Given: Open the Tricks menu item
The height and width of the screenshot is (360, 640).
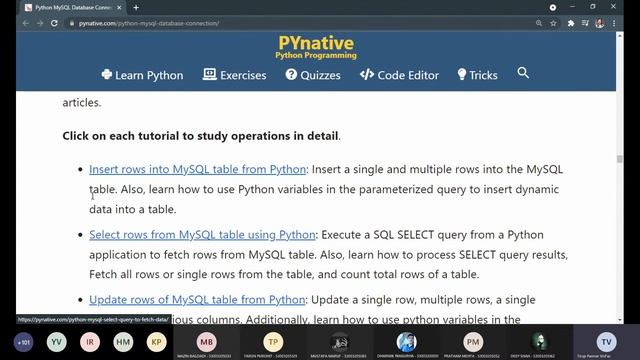Looking at the screenshot, I should tap(478, 75).
